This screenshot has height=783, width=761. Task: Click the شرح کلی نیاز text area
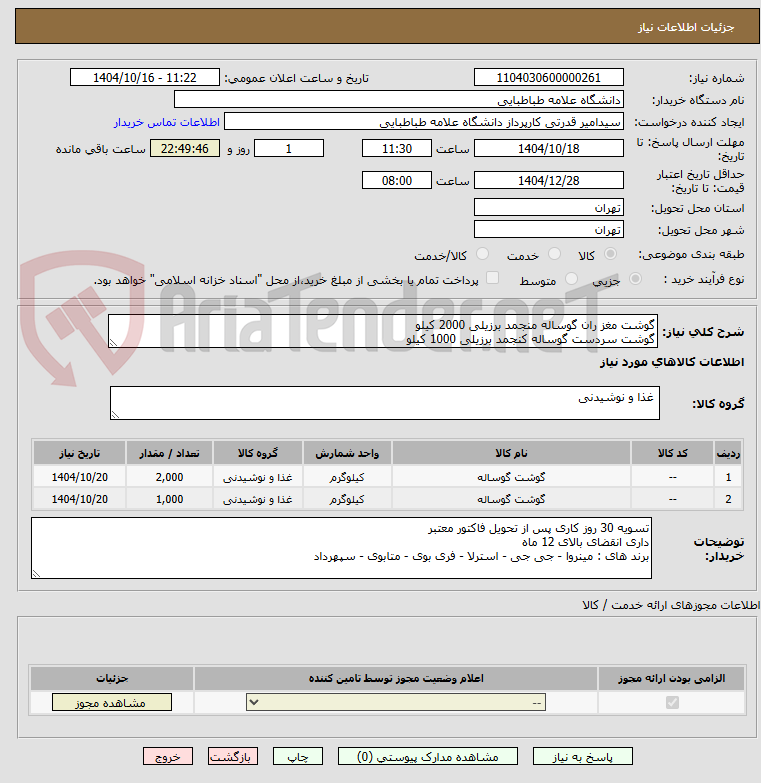(x=383, y=331)
